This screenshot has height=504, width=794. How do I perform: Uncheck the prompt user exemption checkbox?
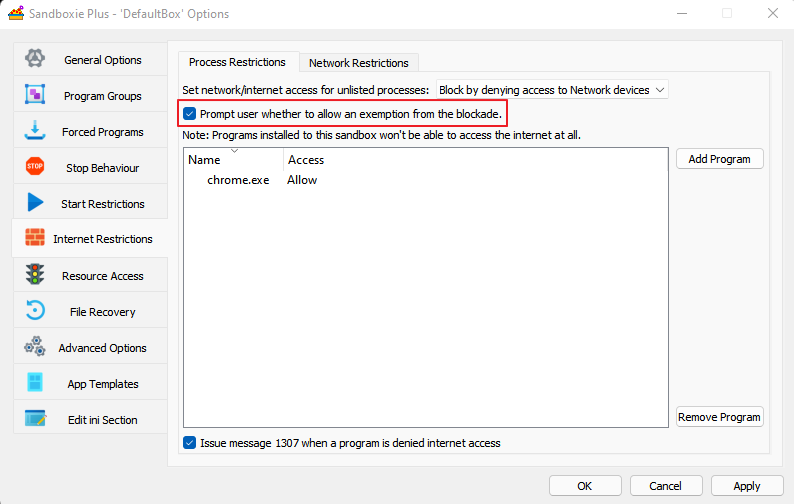(190, 114)
